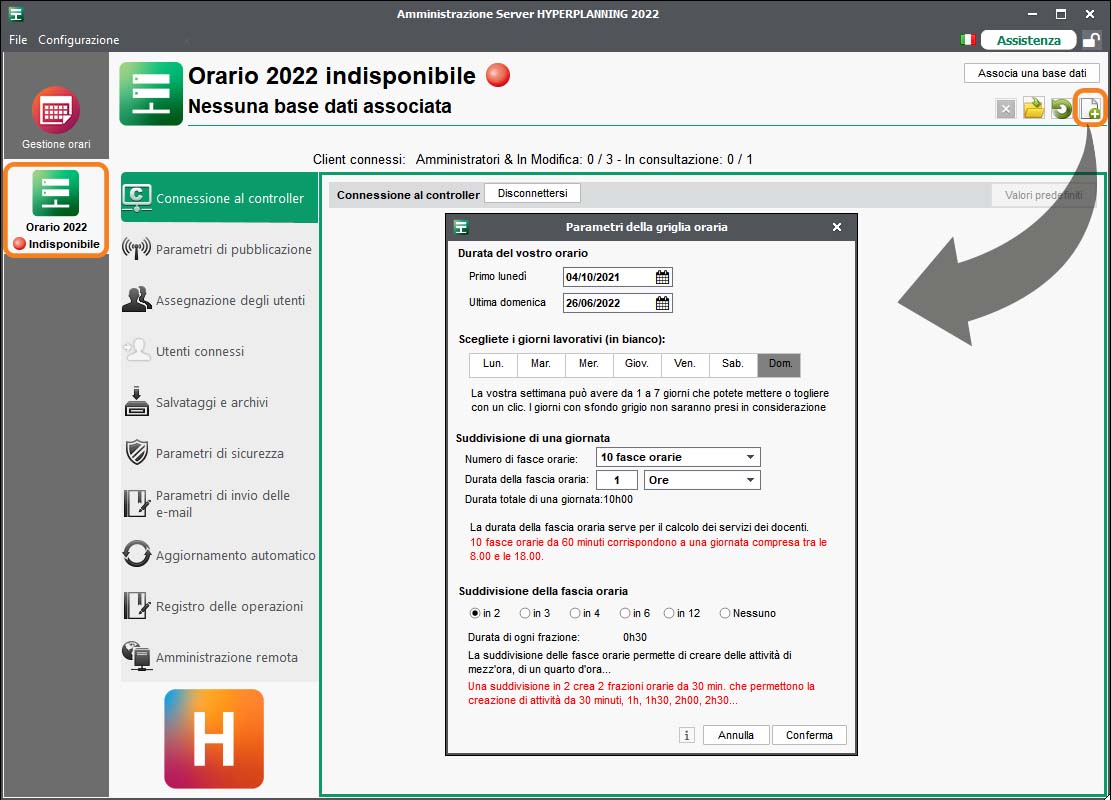Click the new database icon in the toolbar
The height and width of the screenshot is (800, 1111).
point(1090,108)
